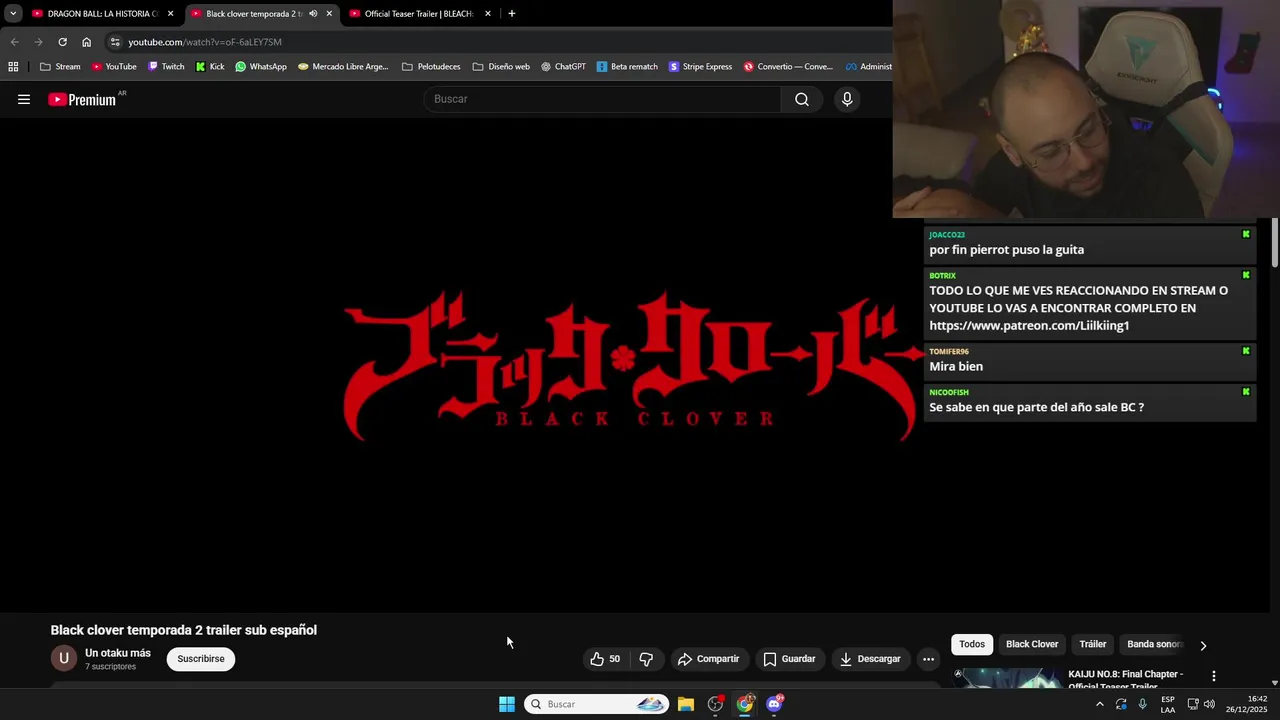
Task: Mute the Black Clover tab audio icon
Action: click(x=313, y=14)
